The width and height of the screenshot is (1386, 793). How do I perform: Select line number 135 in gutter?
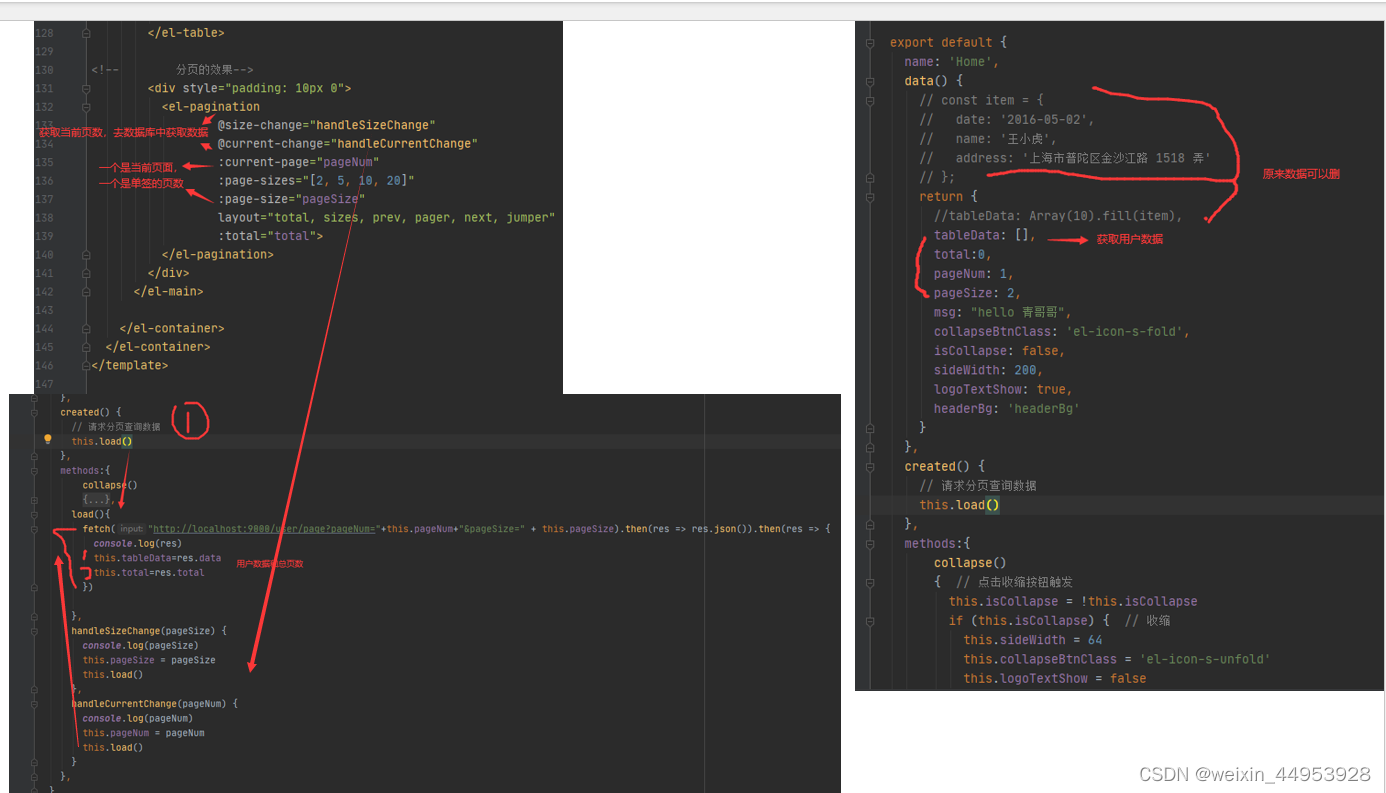pos(44,162)
